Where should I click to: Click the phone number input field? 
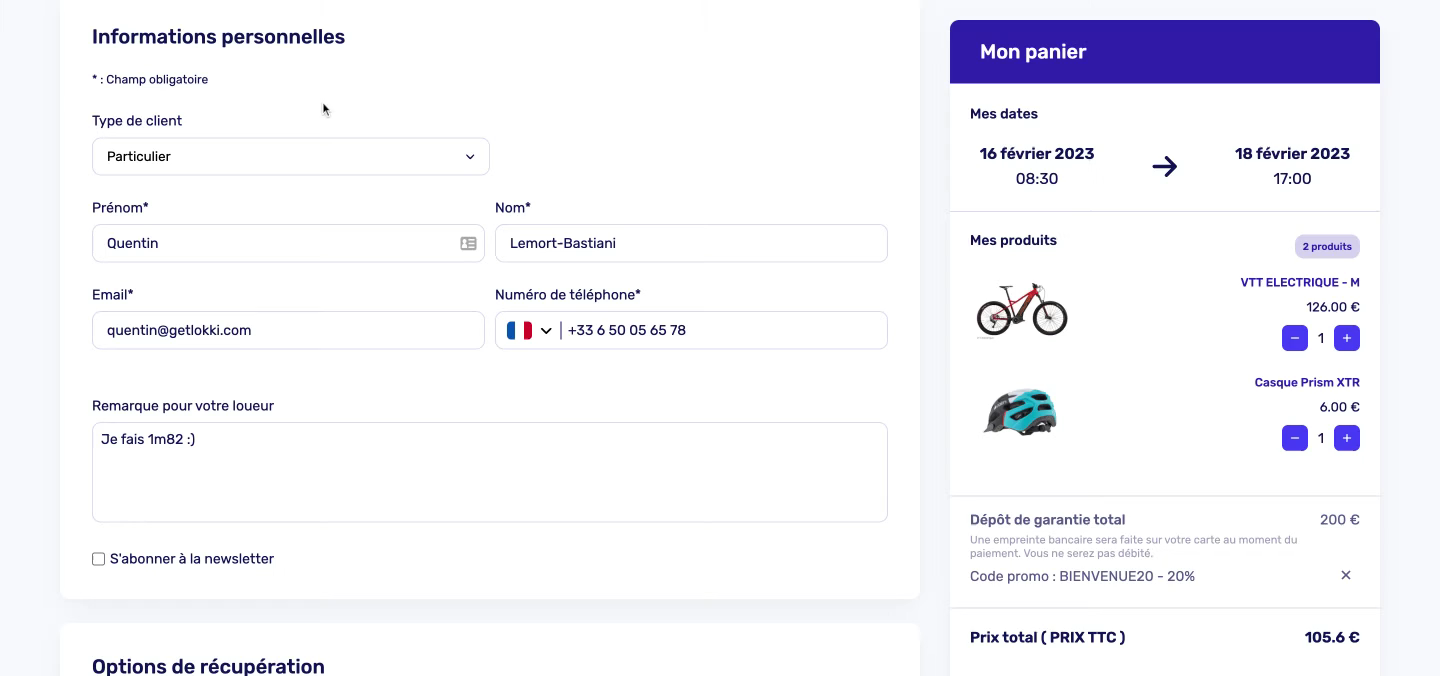coord(724,330)
